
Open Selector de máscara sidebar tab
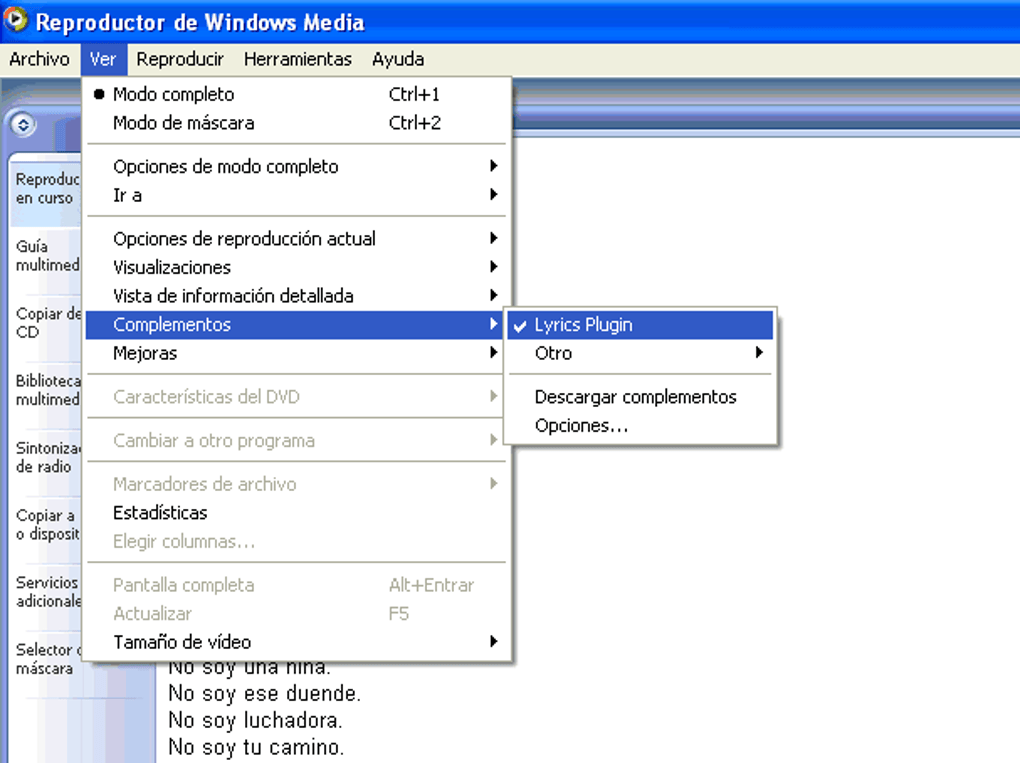coord(46,659)
